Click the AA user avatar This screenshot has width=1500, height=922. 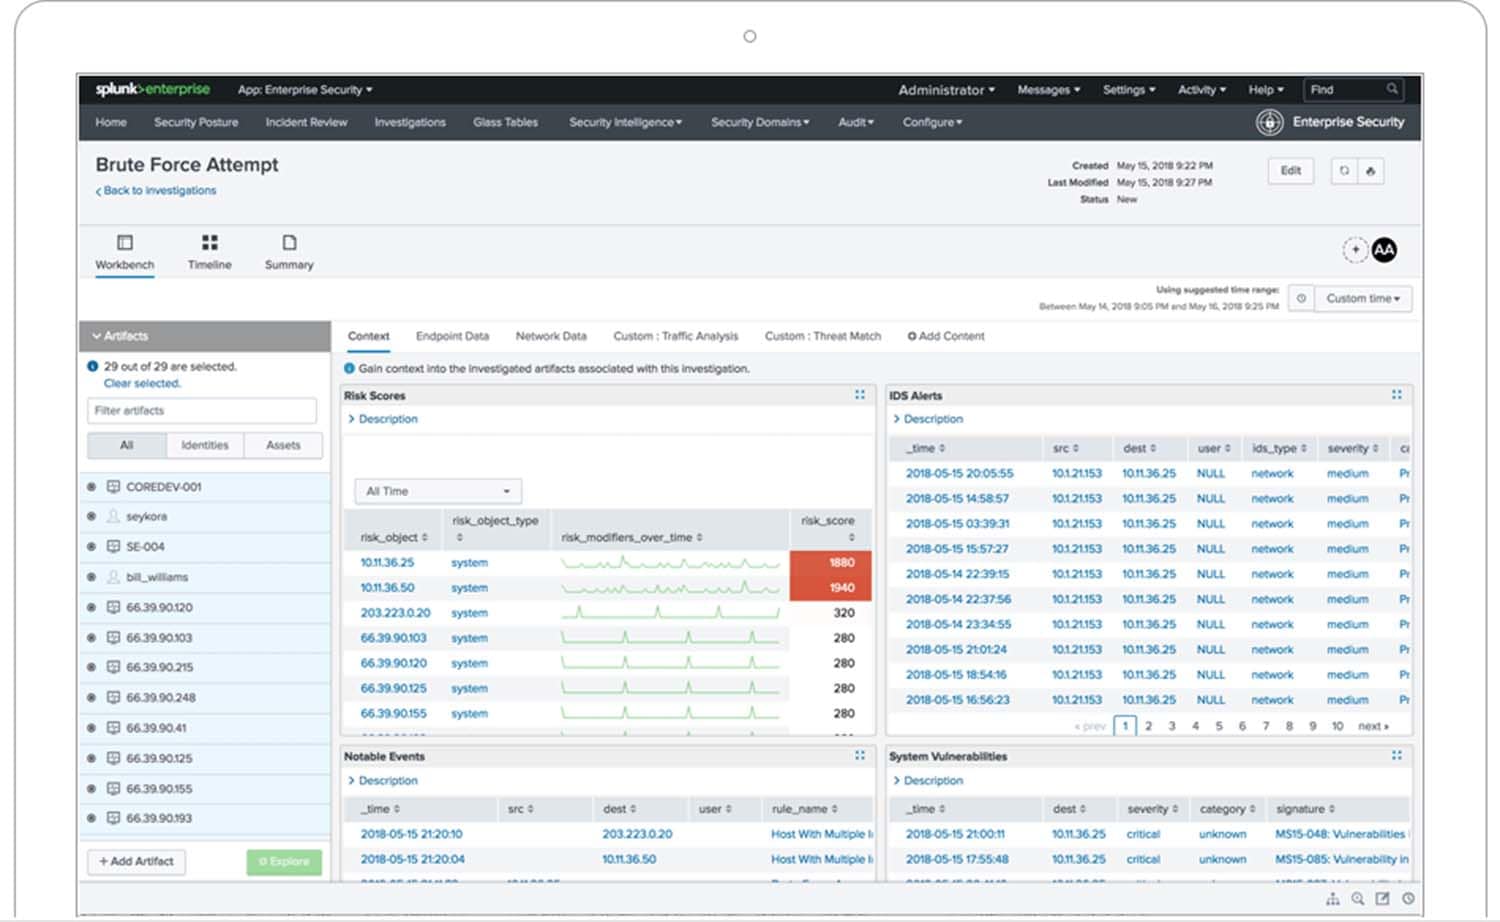1384,250
